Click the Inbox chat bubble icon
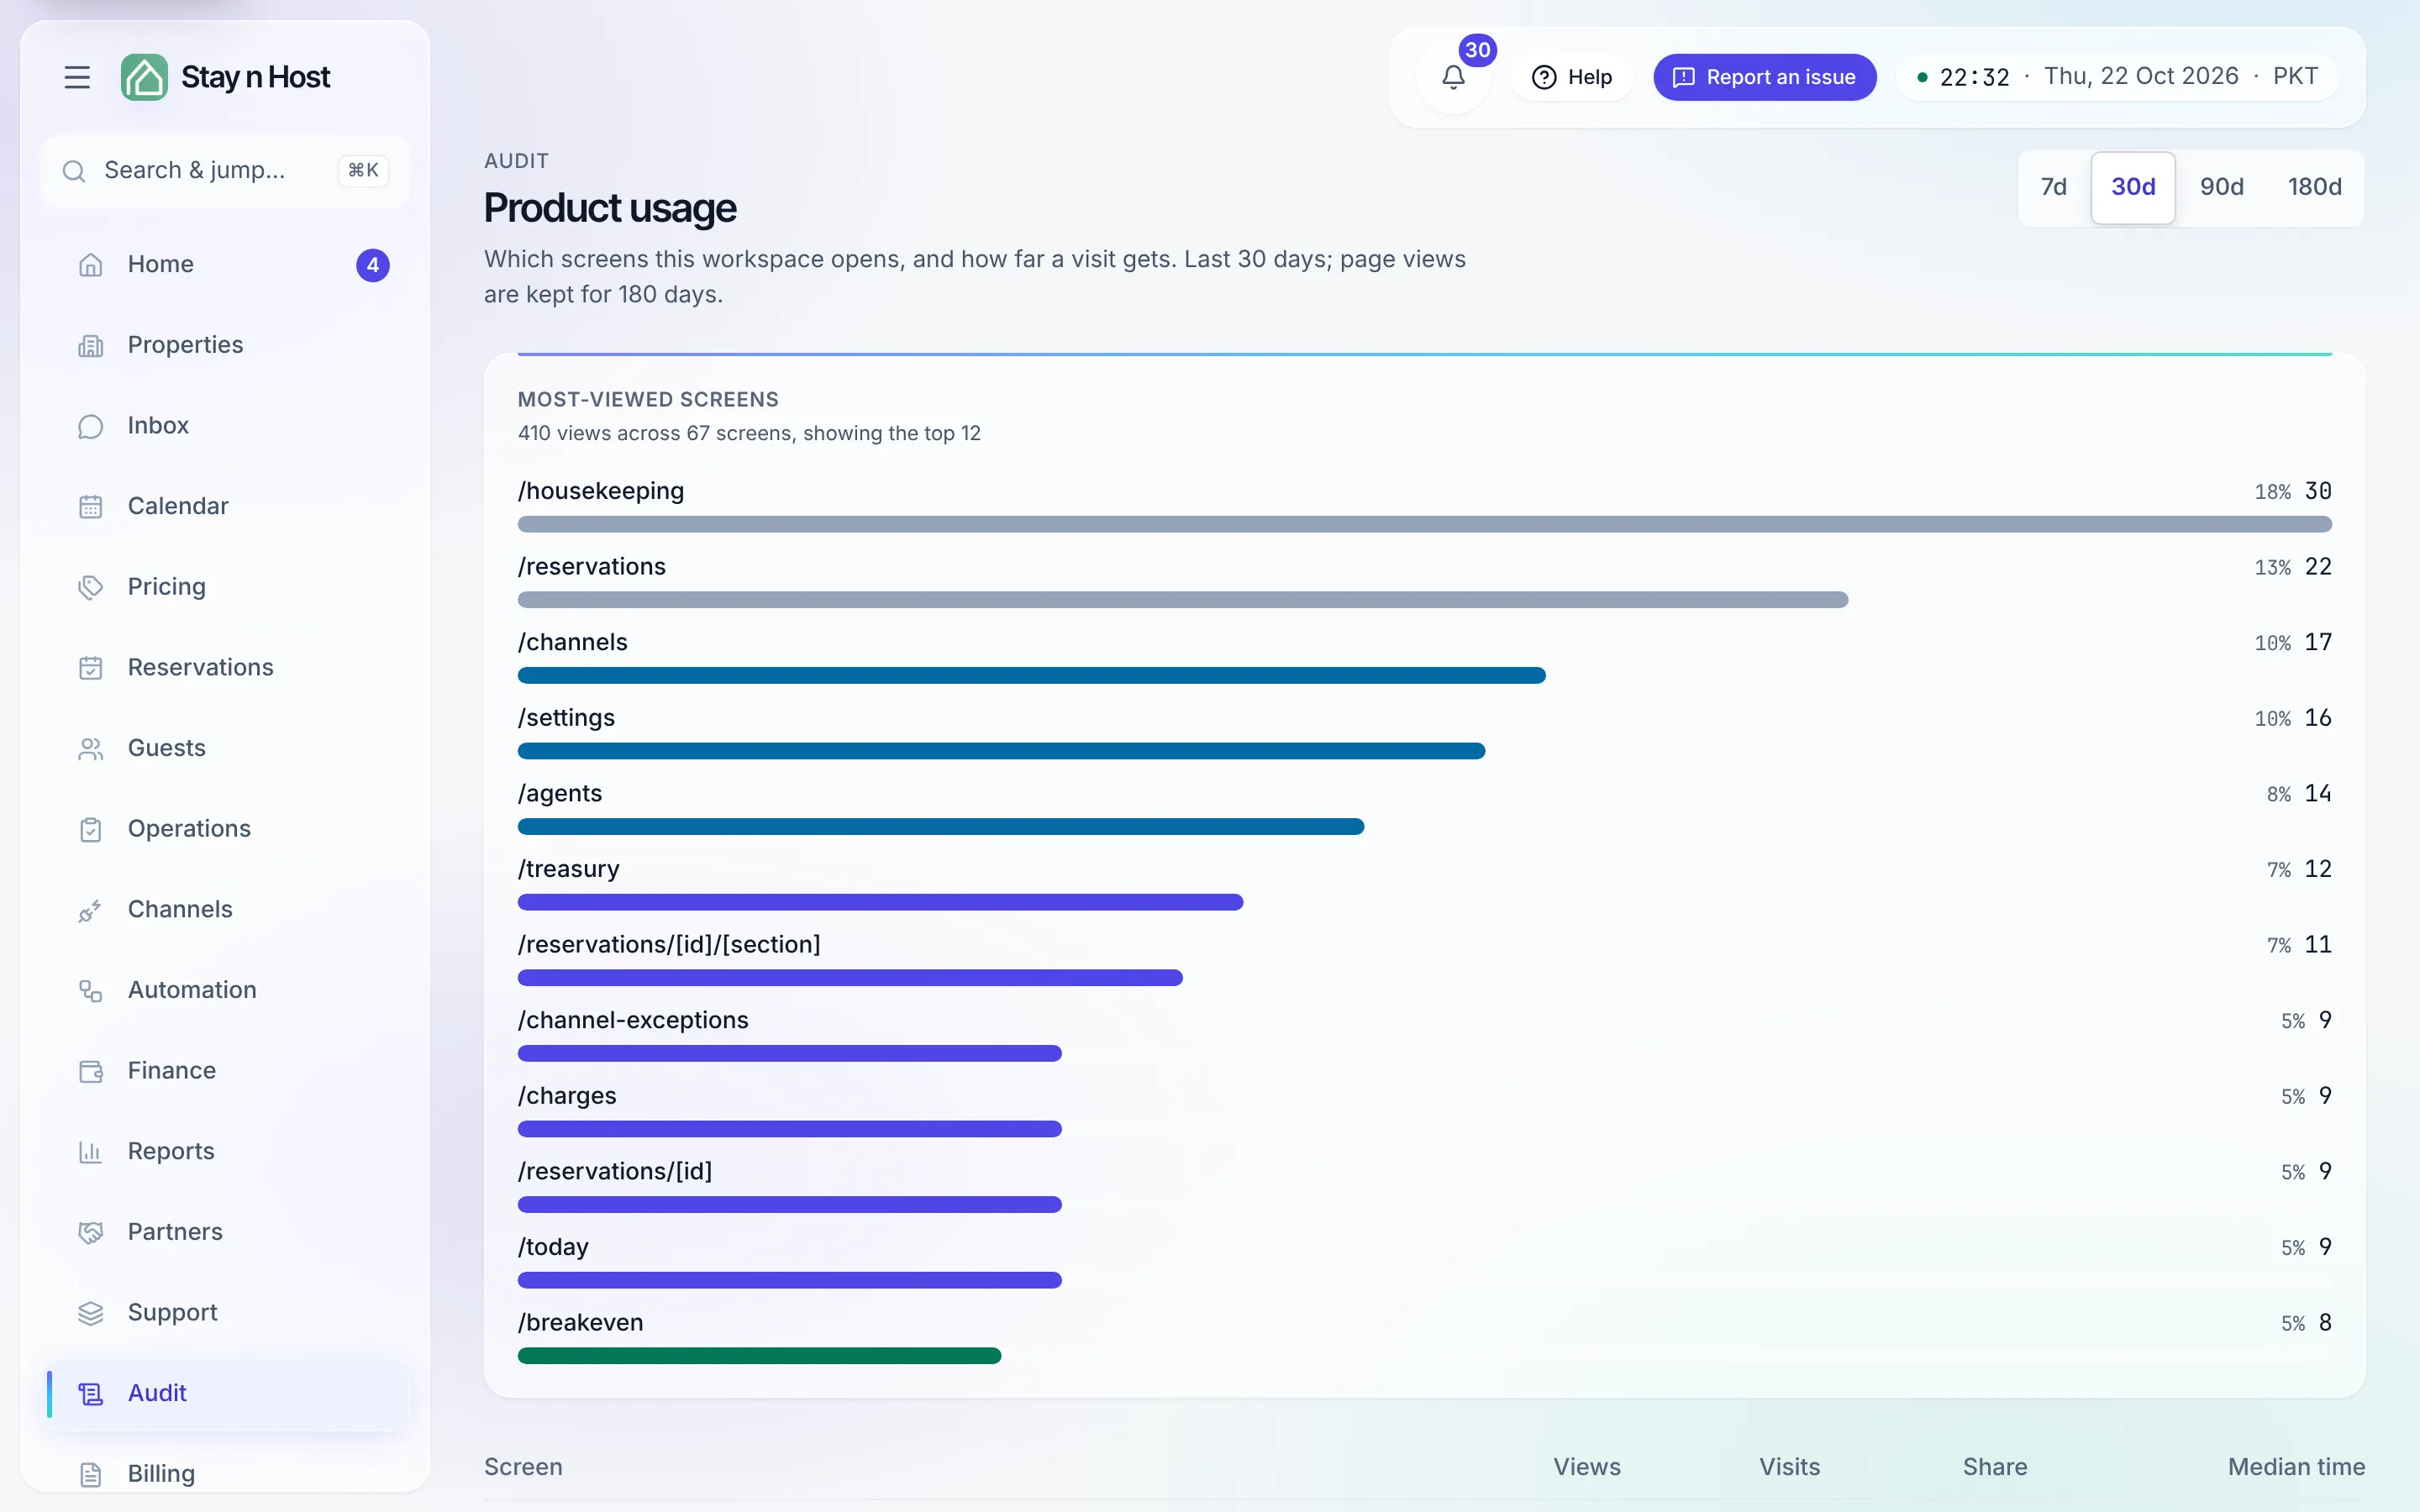Image resolution: width=2420 pixels, height=1512 pixels. tap(91, 426)
